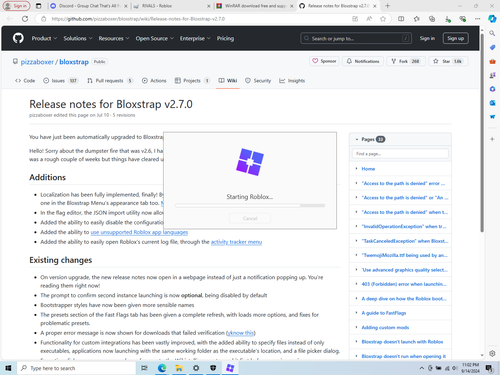
Task: Open the Code tab
Action: tap(25, 81)
